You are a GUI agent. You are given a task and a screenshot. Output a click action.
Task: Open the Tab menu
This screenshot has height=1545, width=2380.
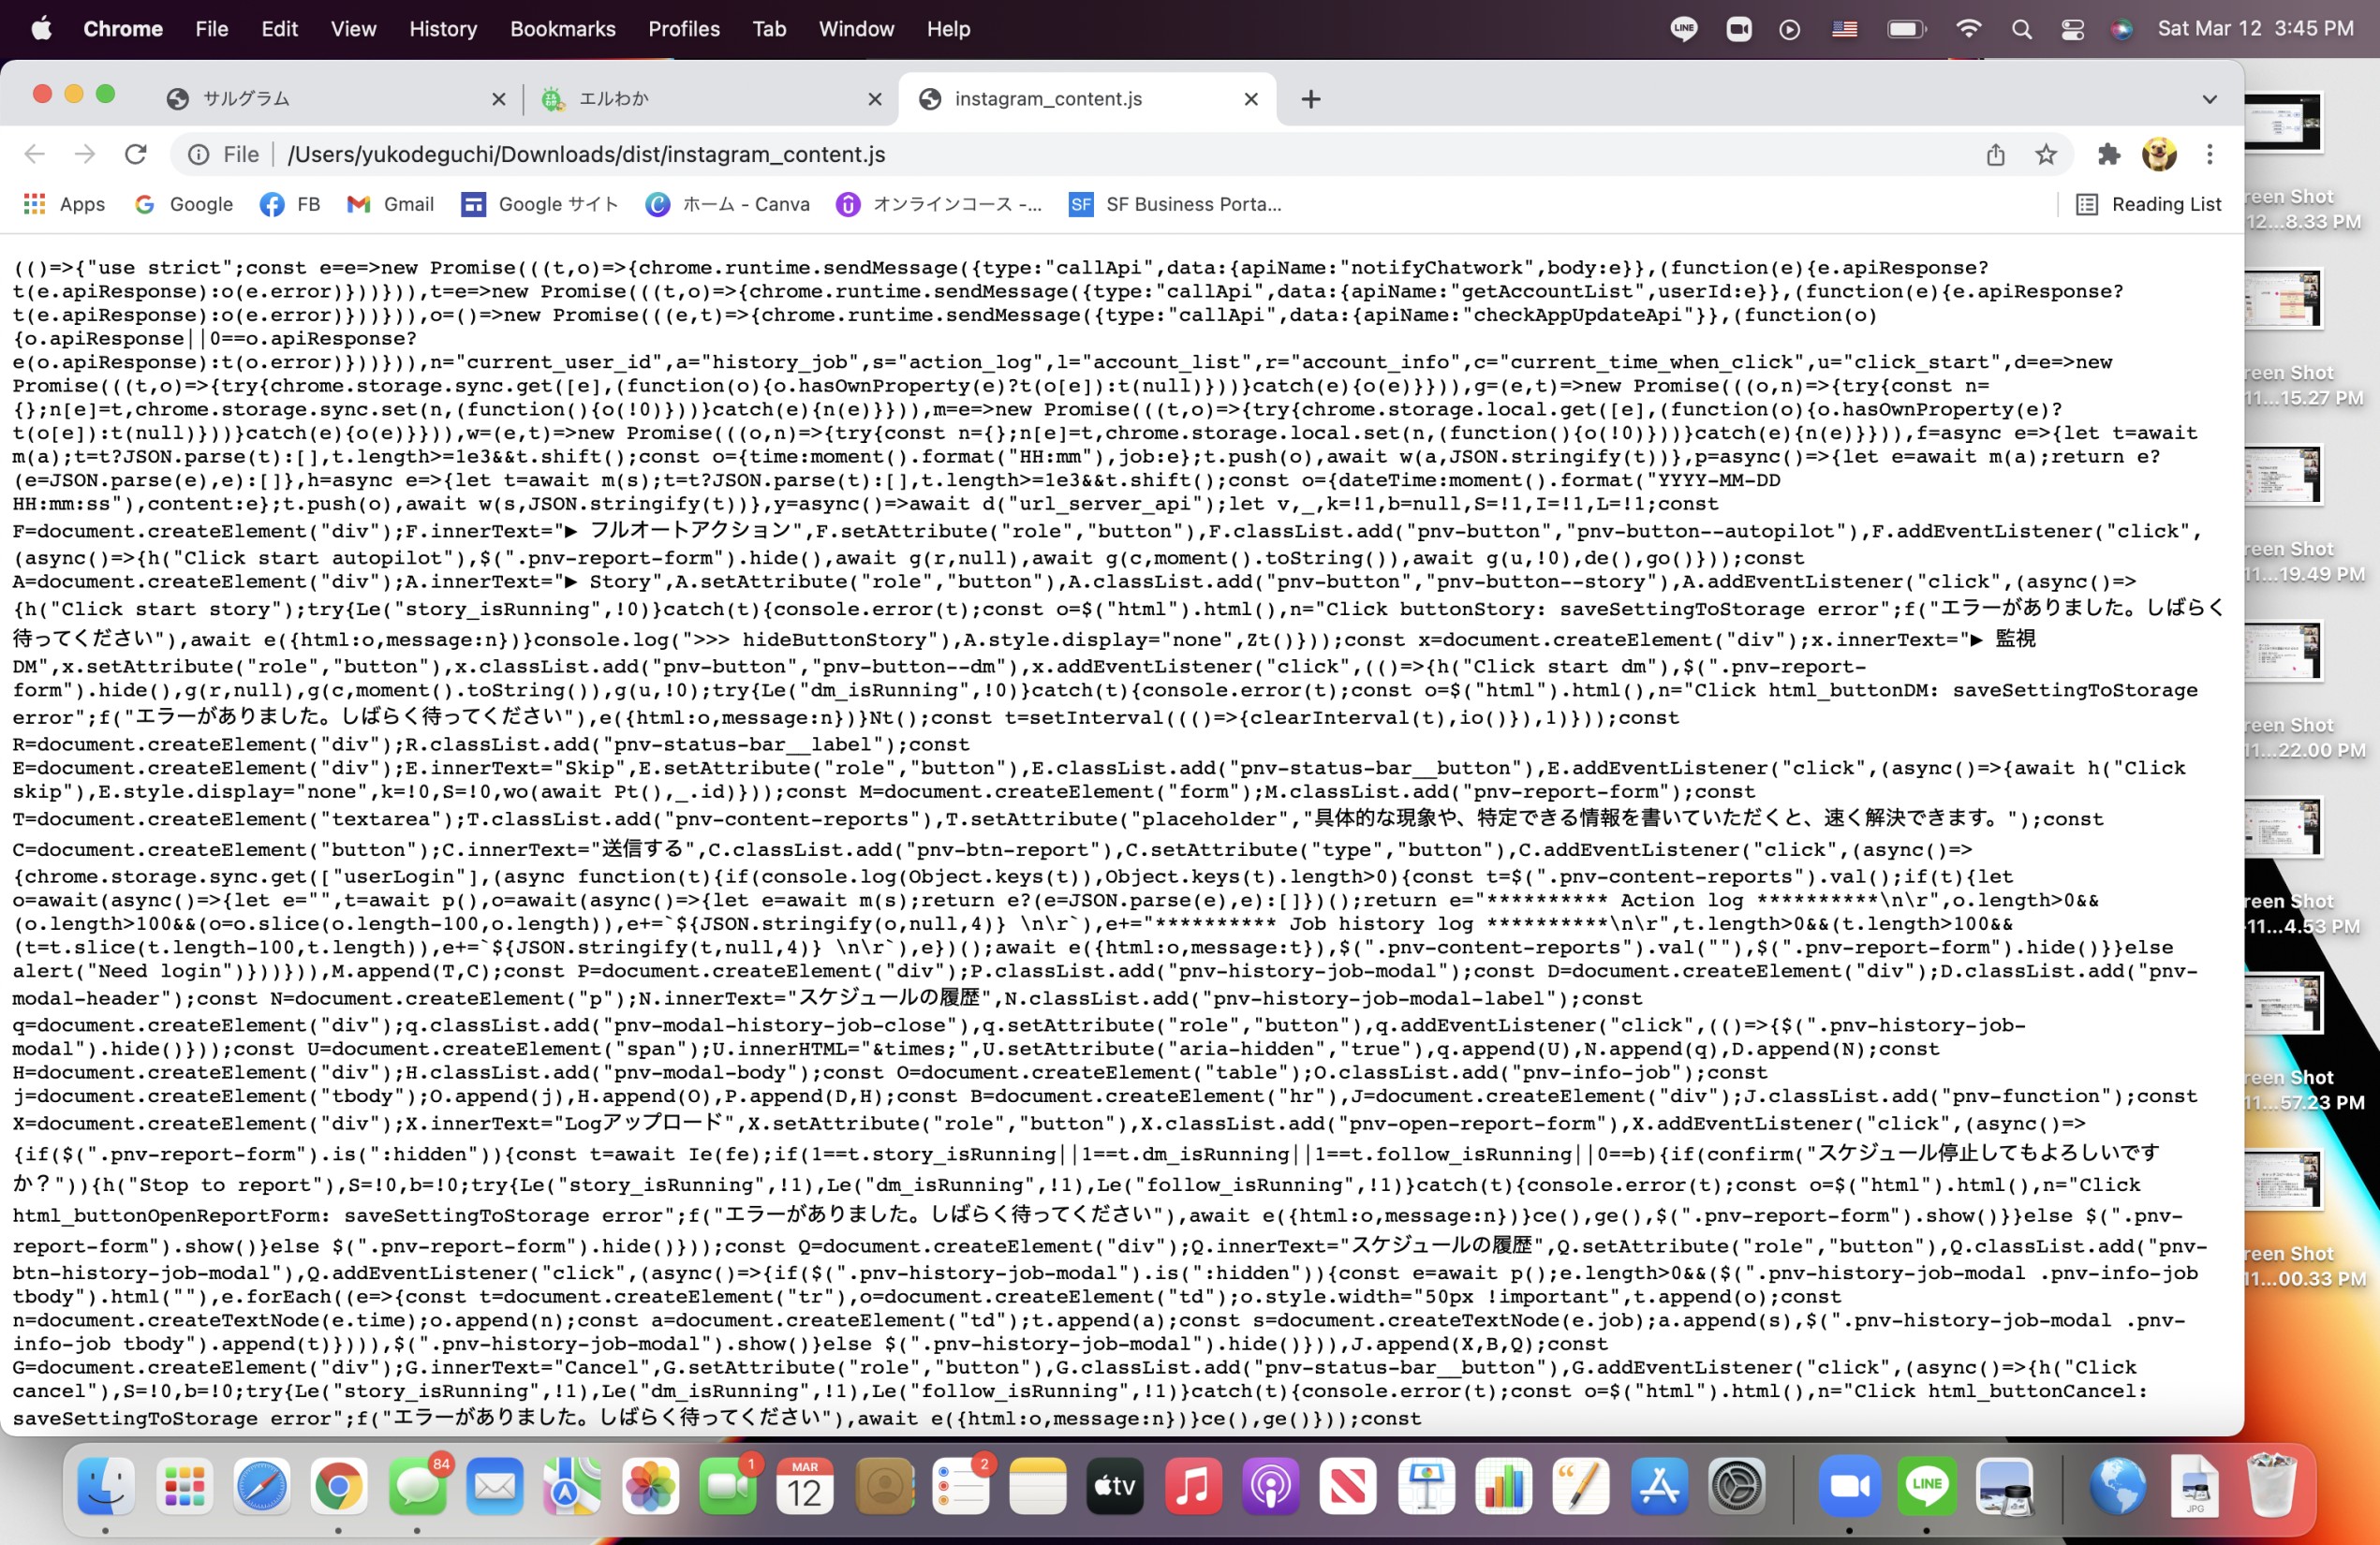(x=769, y=29)
